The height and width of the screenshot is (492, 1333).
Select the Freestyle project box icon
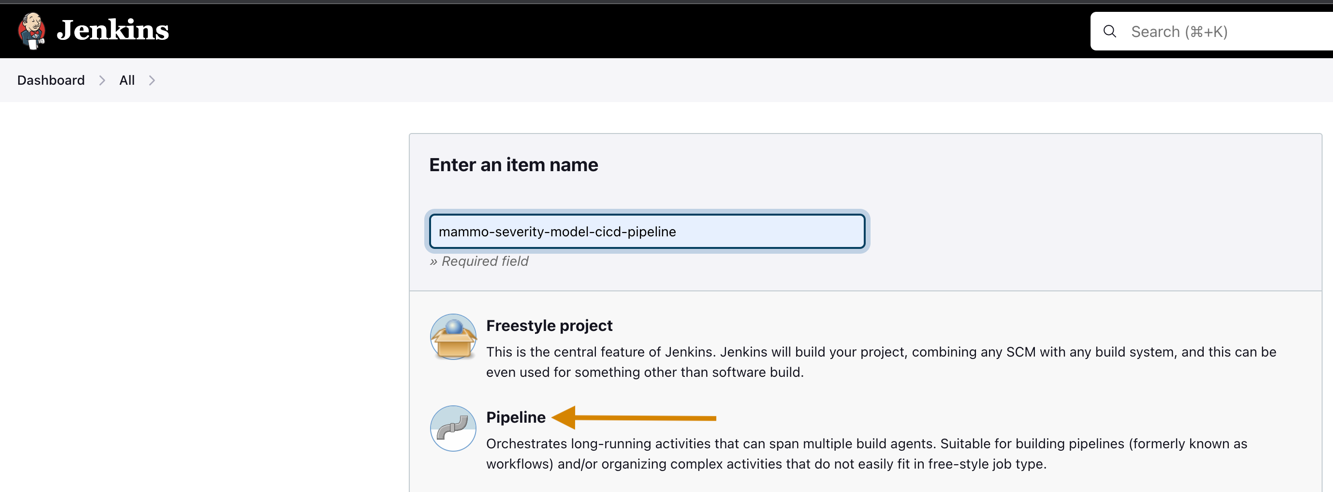tap(453, 337)
